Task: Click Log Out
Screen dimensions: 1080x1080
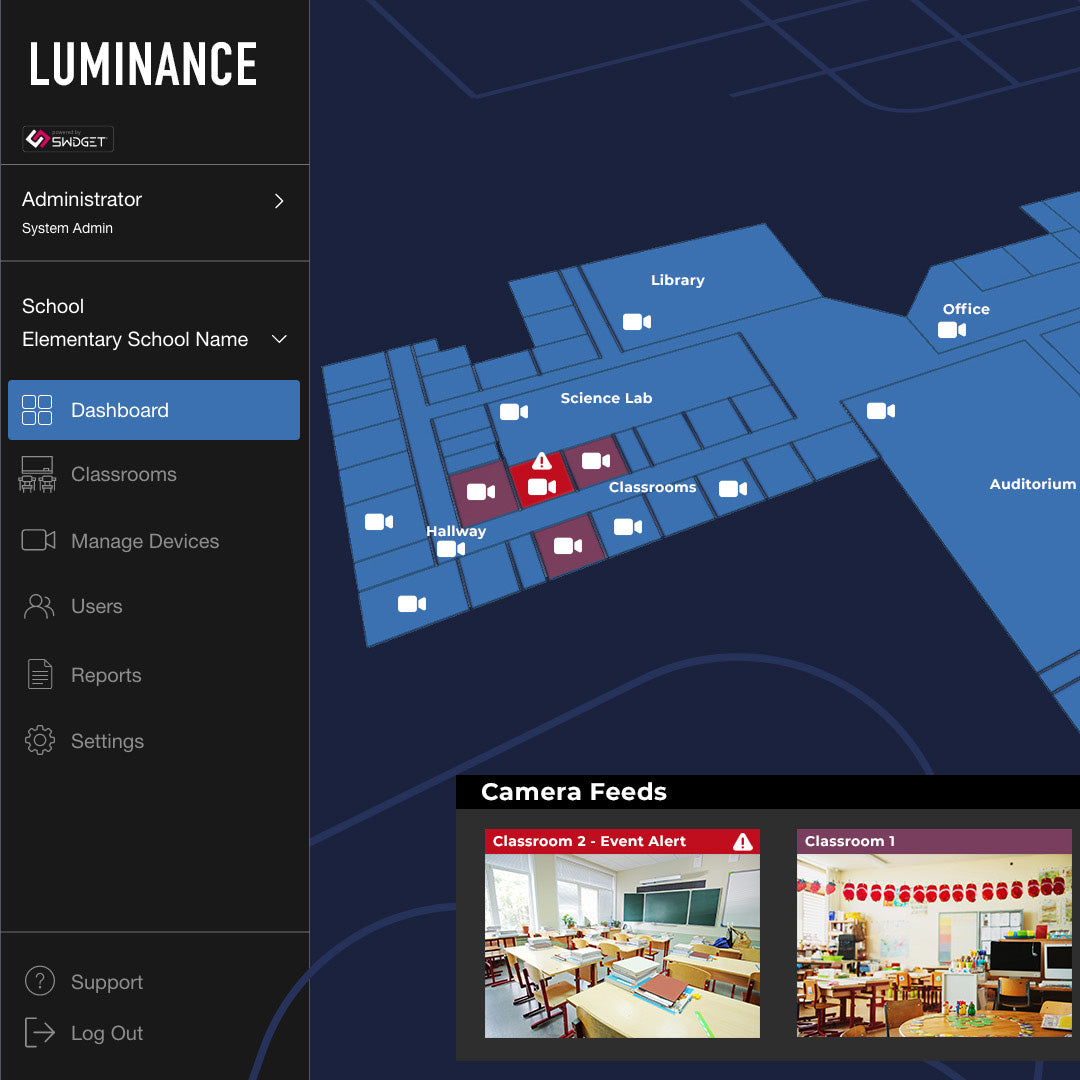Action: 106,1033
